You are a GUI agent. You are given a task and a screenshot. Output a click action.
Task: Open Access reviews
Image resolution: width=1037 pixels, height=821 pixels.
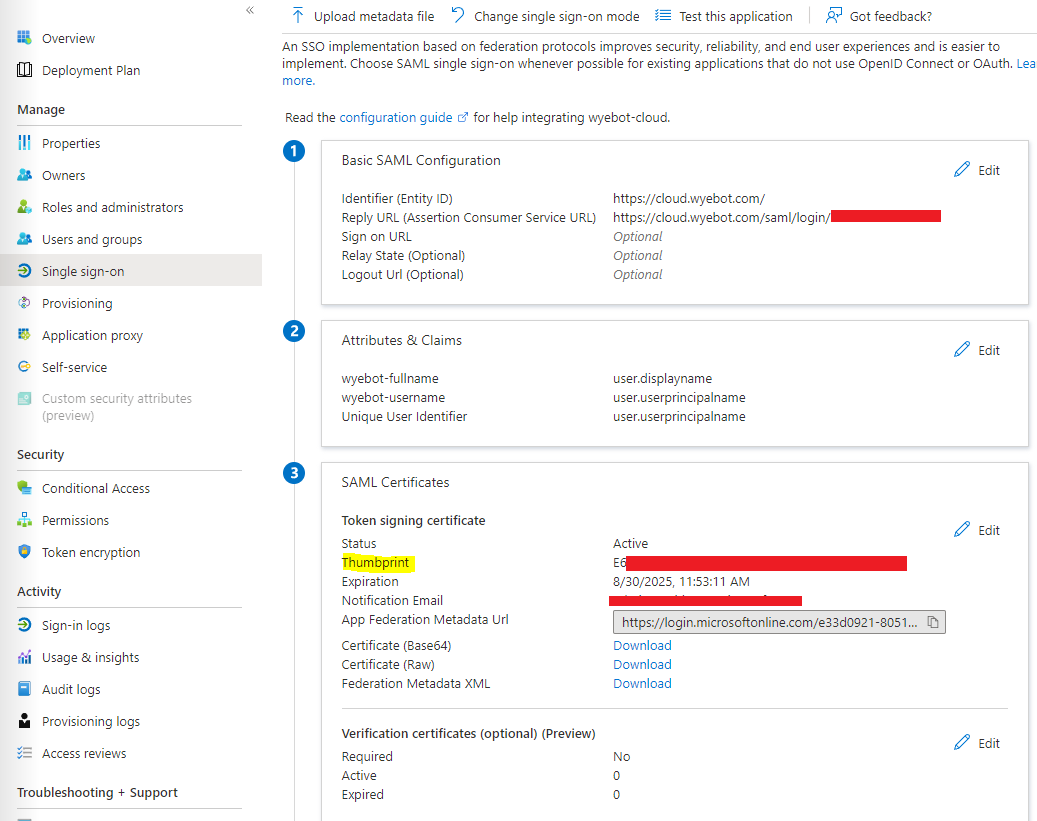pos(84,754)
